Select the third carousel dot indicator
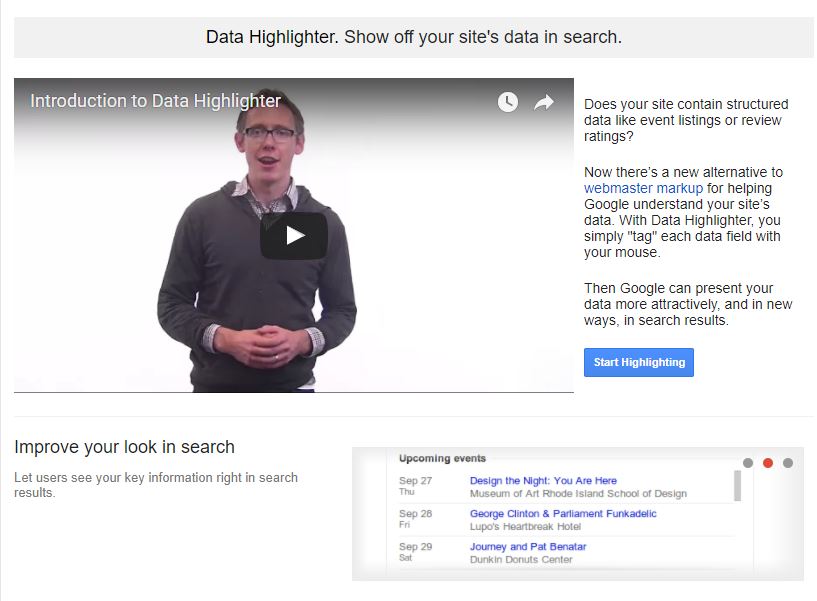Screen dimensions: 817x601 pos(788,463)
